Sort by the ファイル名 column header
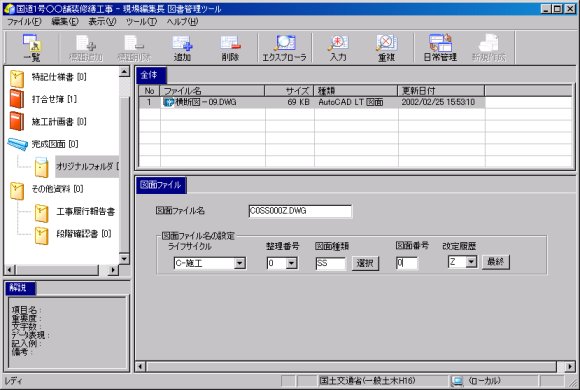The image size is (580, 390). (x=212, y=91)
